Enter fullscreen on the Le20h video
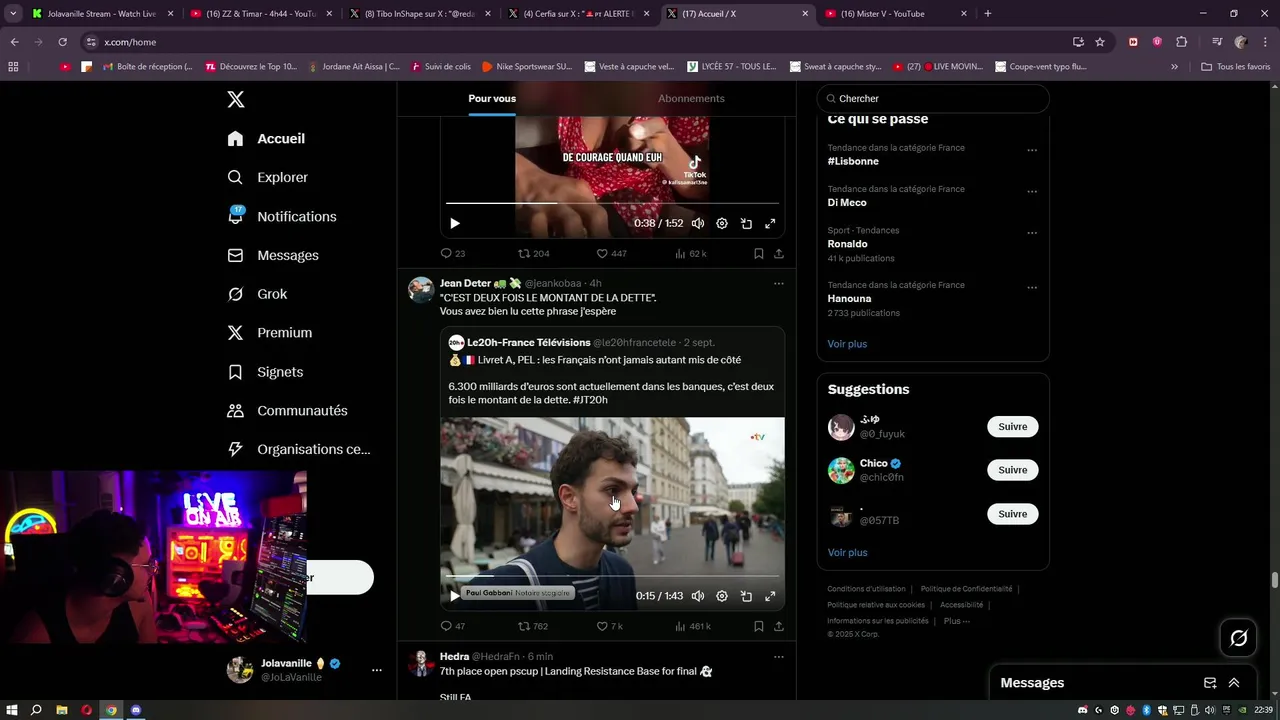 click(770, 596)
